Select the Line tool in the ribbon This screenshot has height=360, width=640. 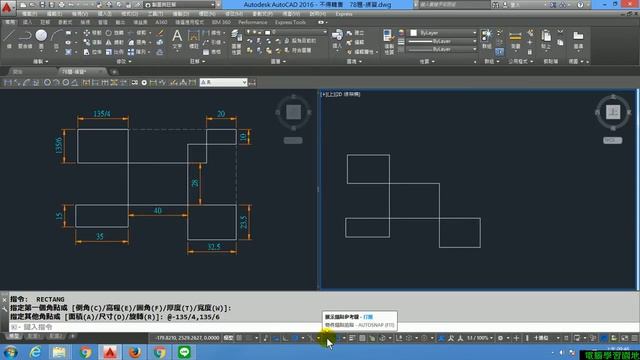click(x=9, y=39)
